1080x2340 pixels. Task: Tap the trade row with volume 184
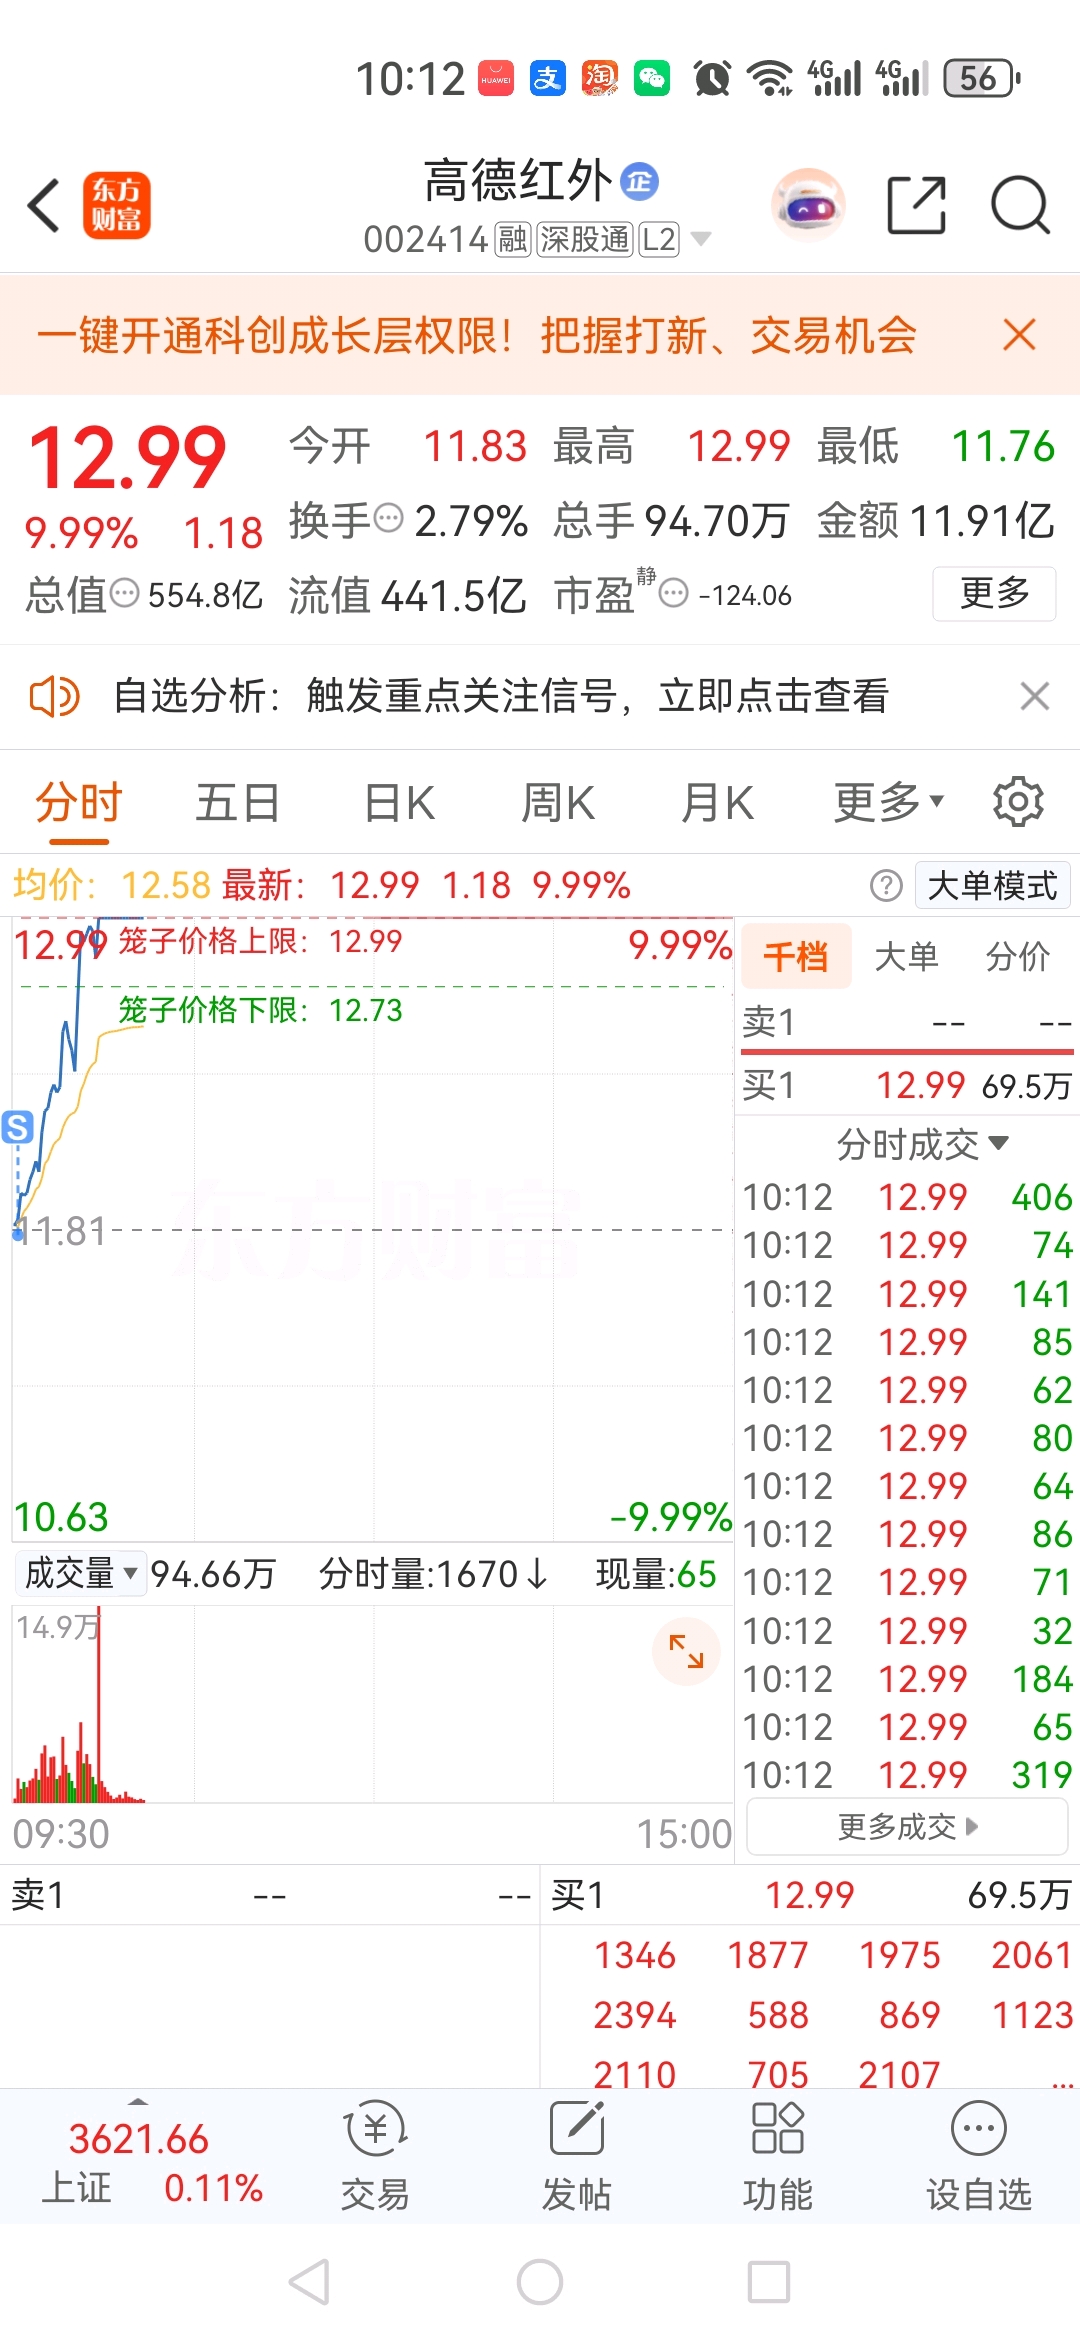[907, 1679]
